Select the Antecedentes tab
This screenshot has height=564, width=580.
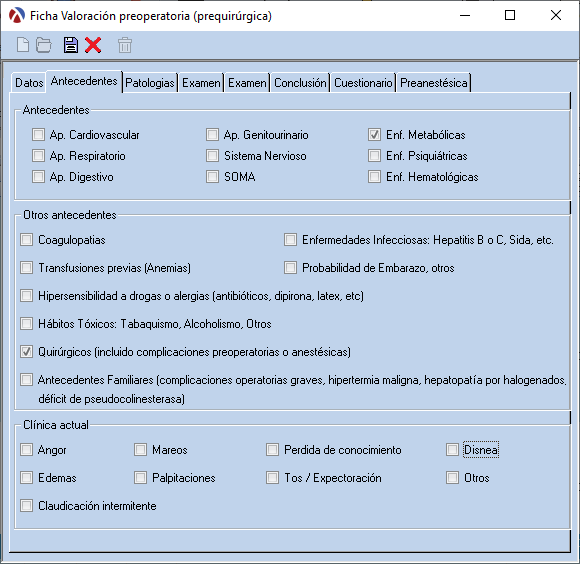point(84,81)
